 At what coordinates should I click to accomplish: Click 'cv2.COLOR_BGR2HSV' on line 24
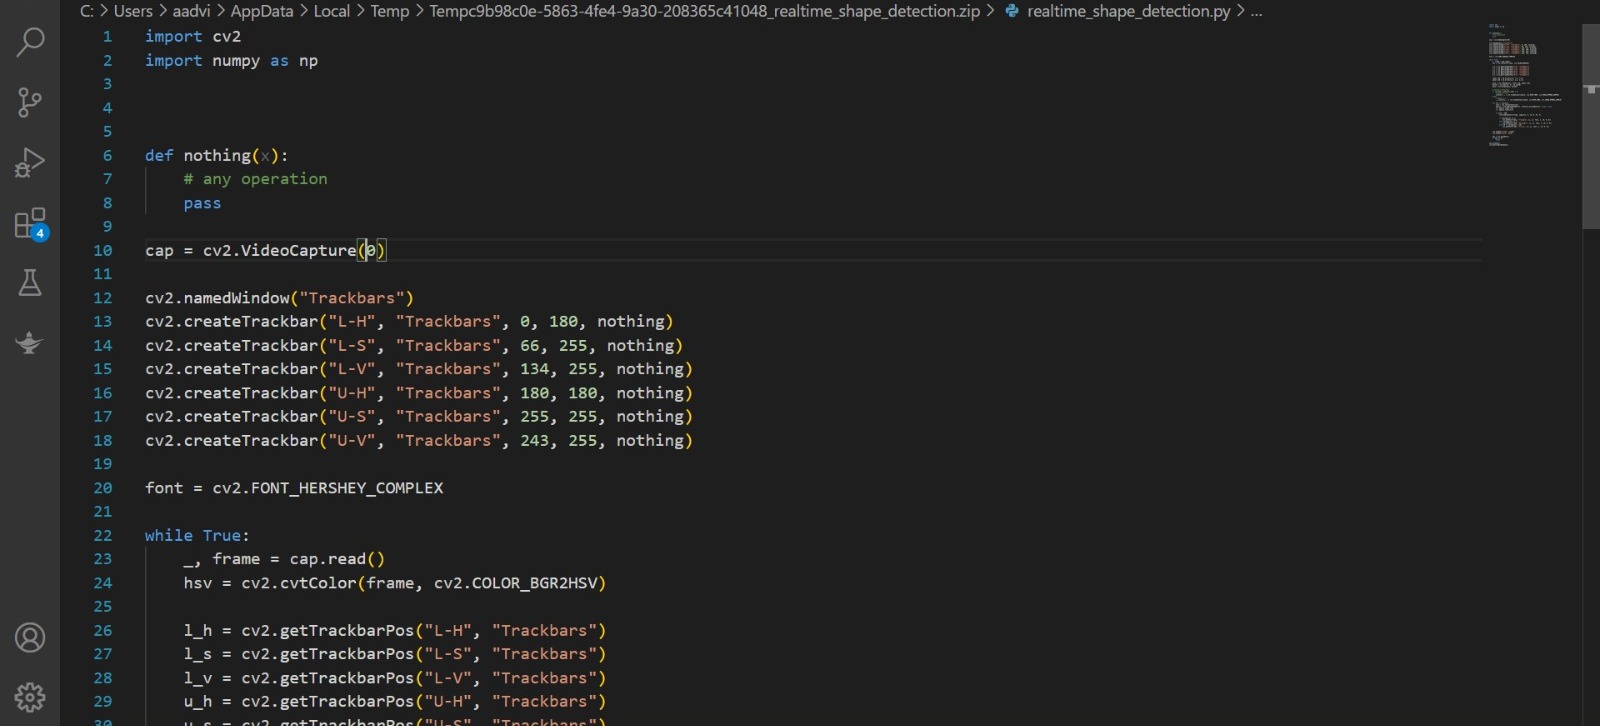(515, 583)
